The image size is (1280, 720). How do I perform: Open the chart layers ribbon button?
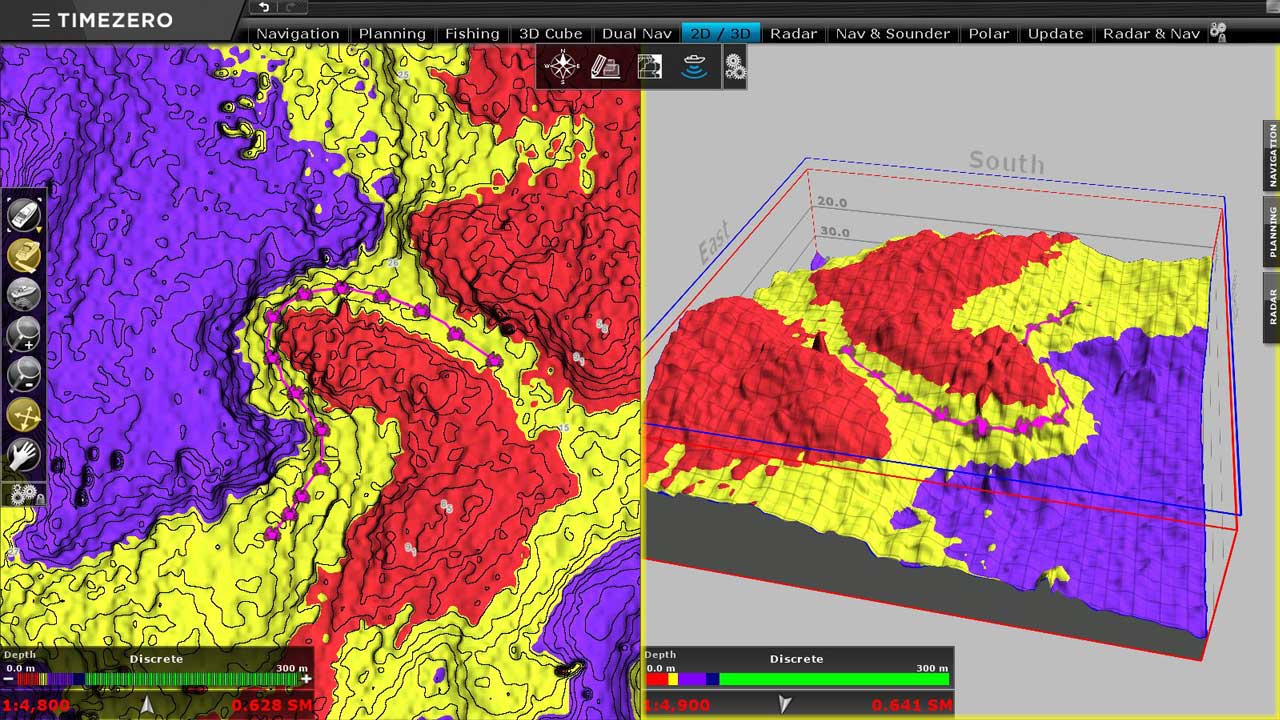click(650, 67)
